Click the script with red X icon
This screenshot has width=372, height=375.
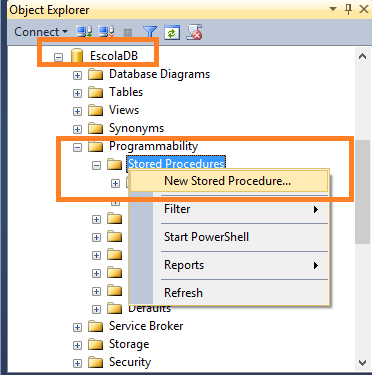[x=194, y=32]
